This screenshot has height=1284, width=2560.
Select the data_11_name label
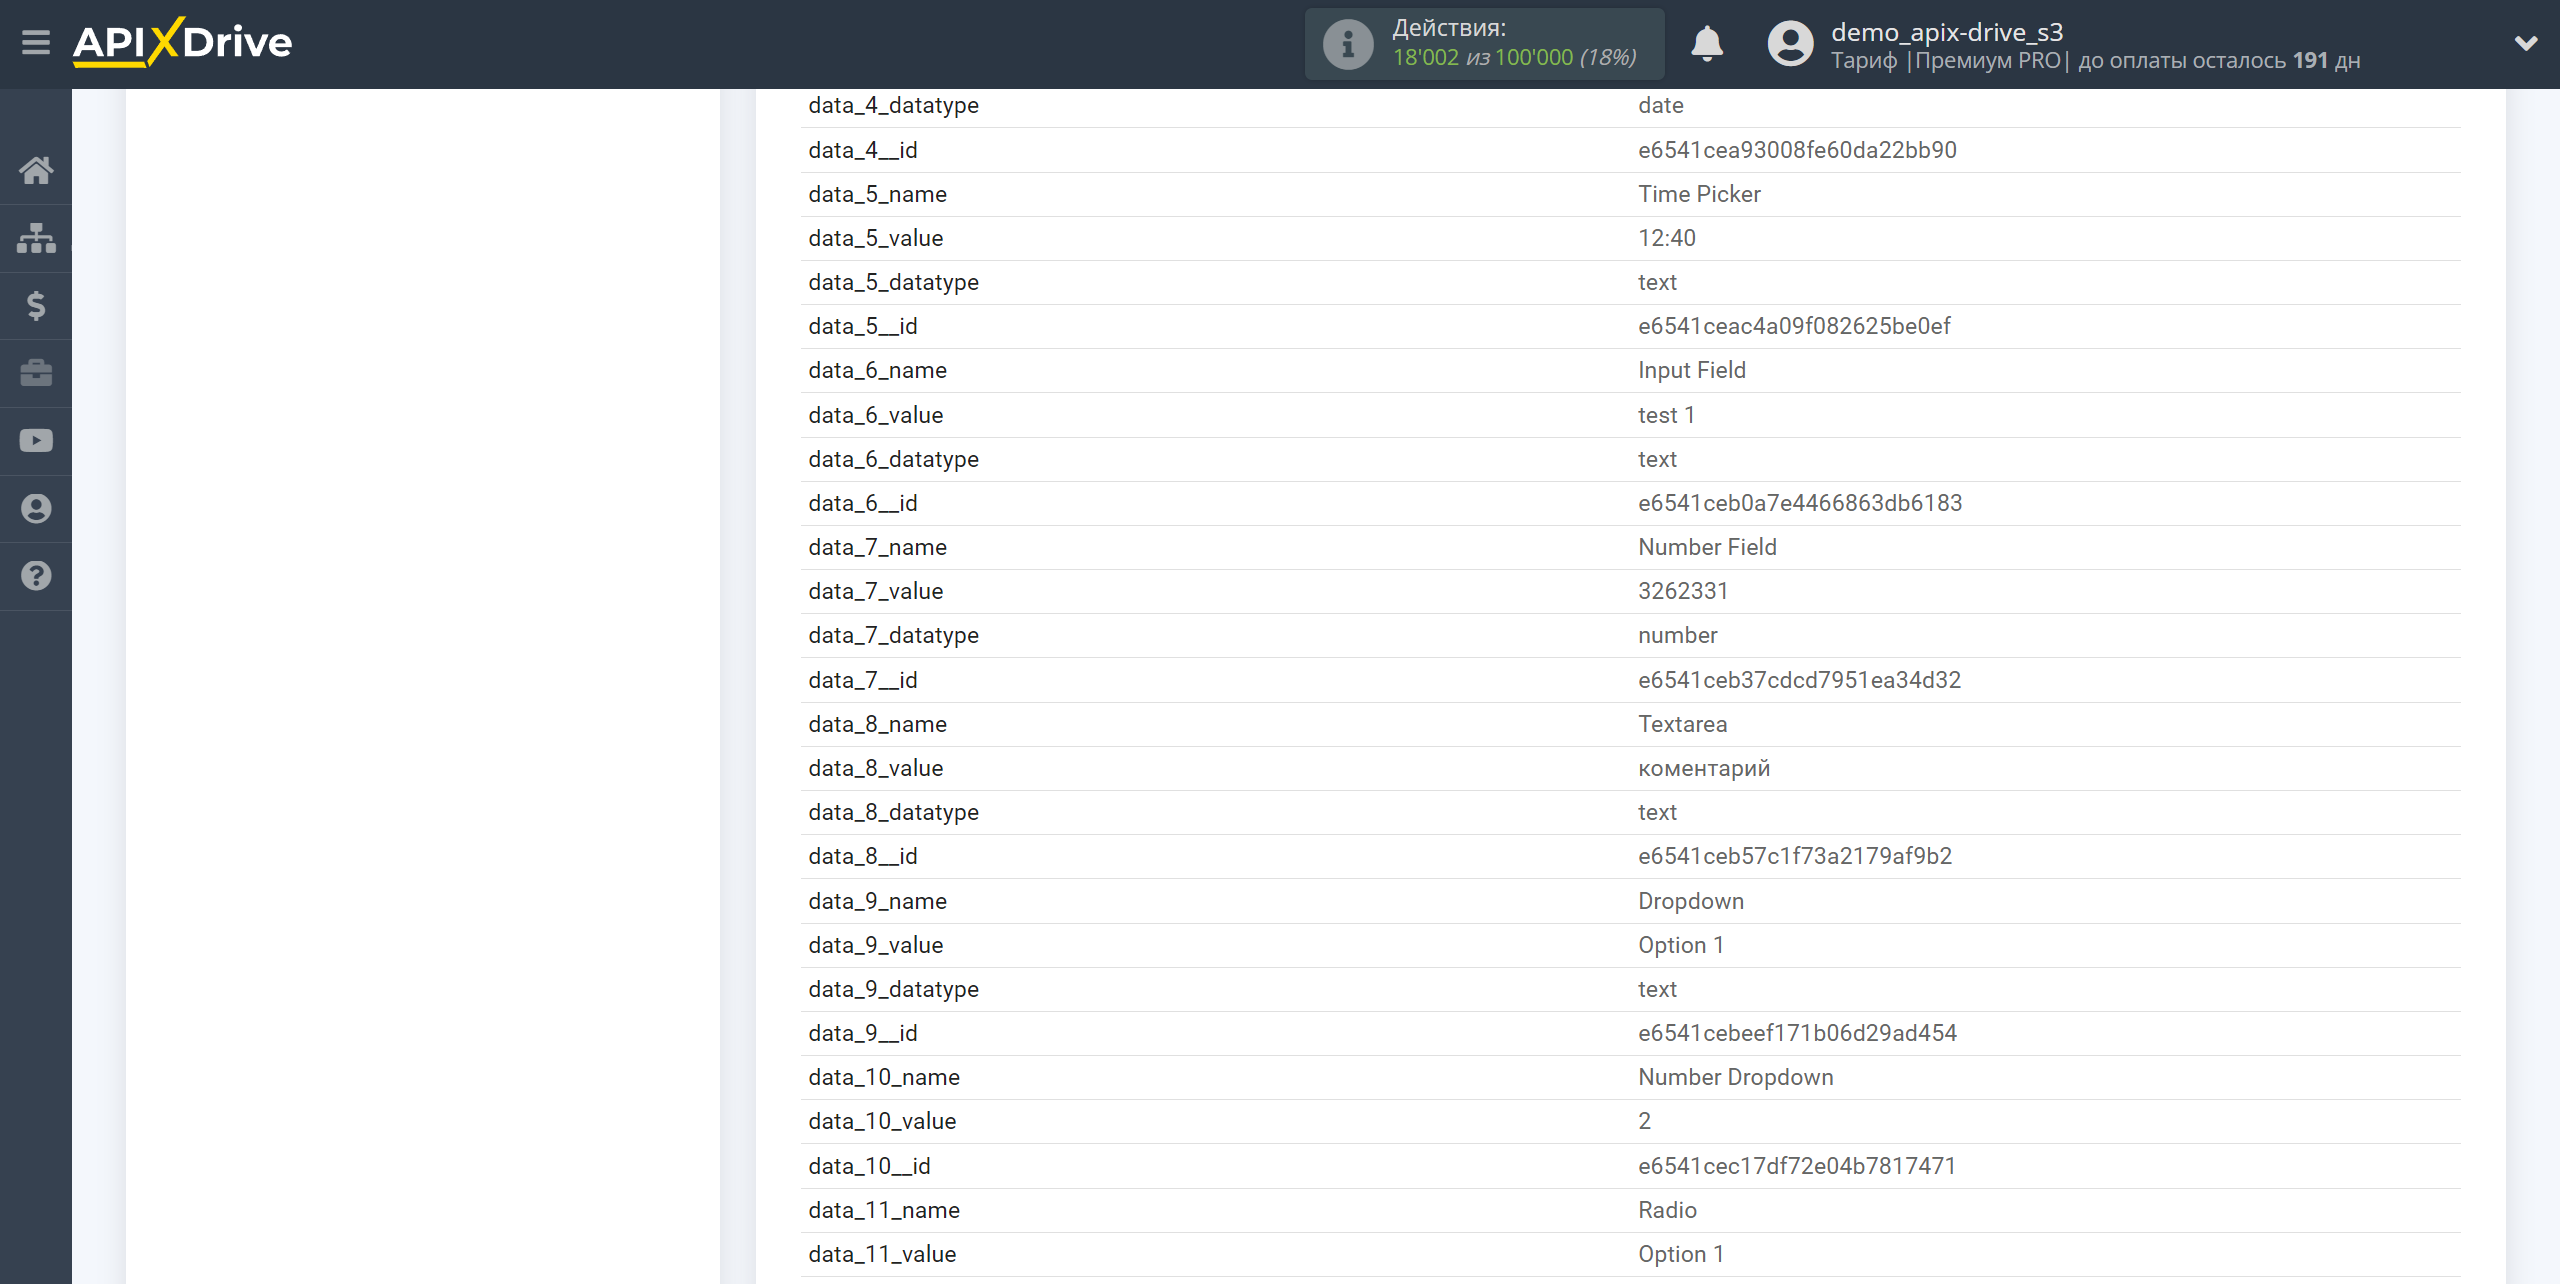click(884, 1210)
